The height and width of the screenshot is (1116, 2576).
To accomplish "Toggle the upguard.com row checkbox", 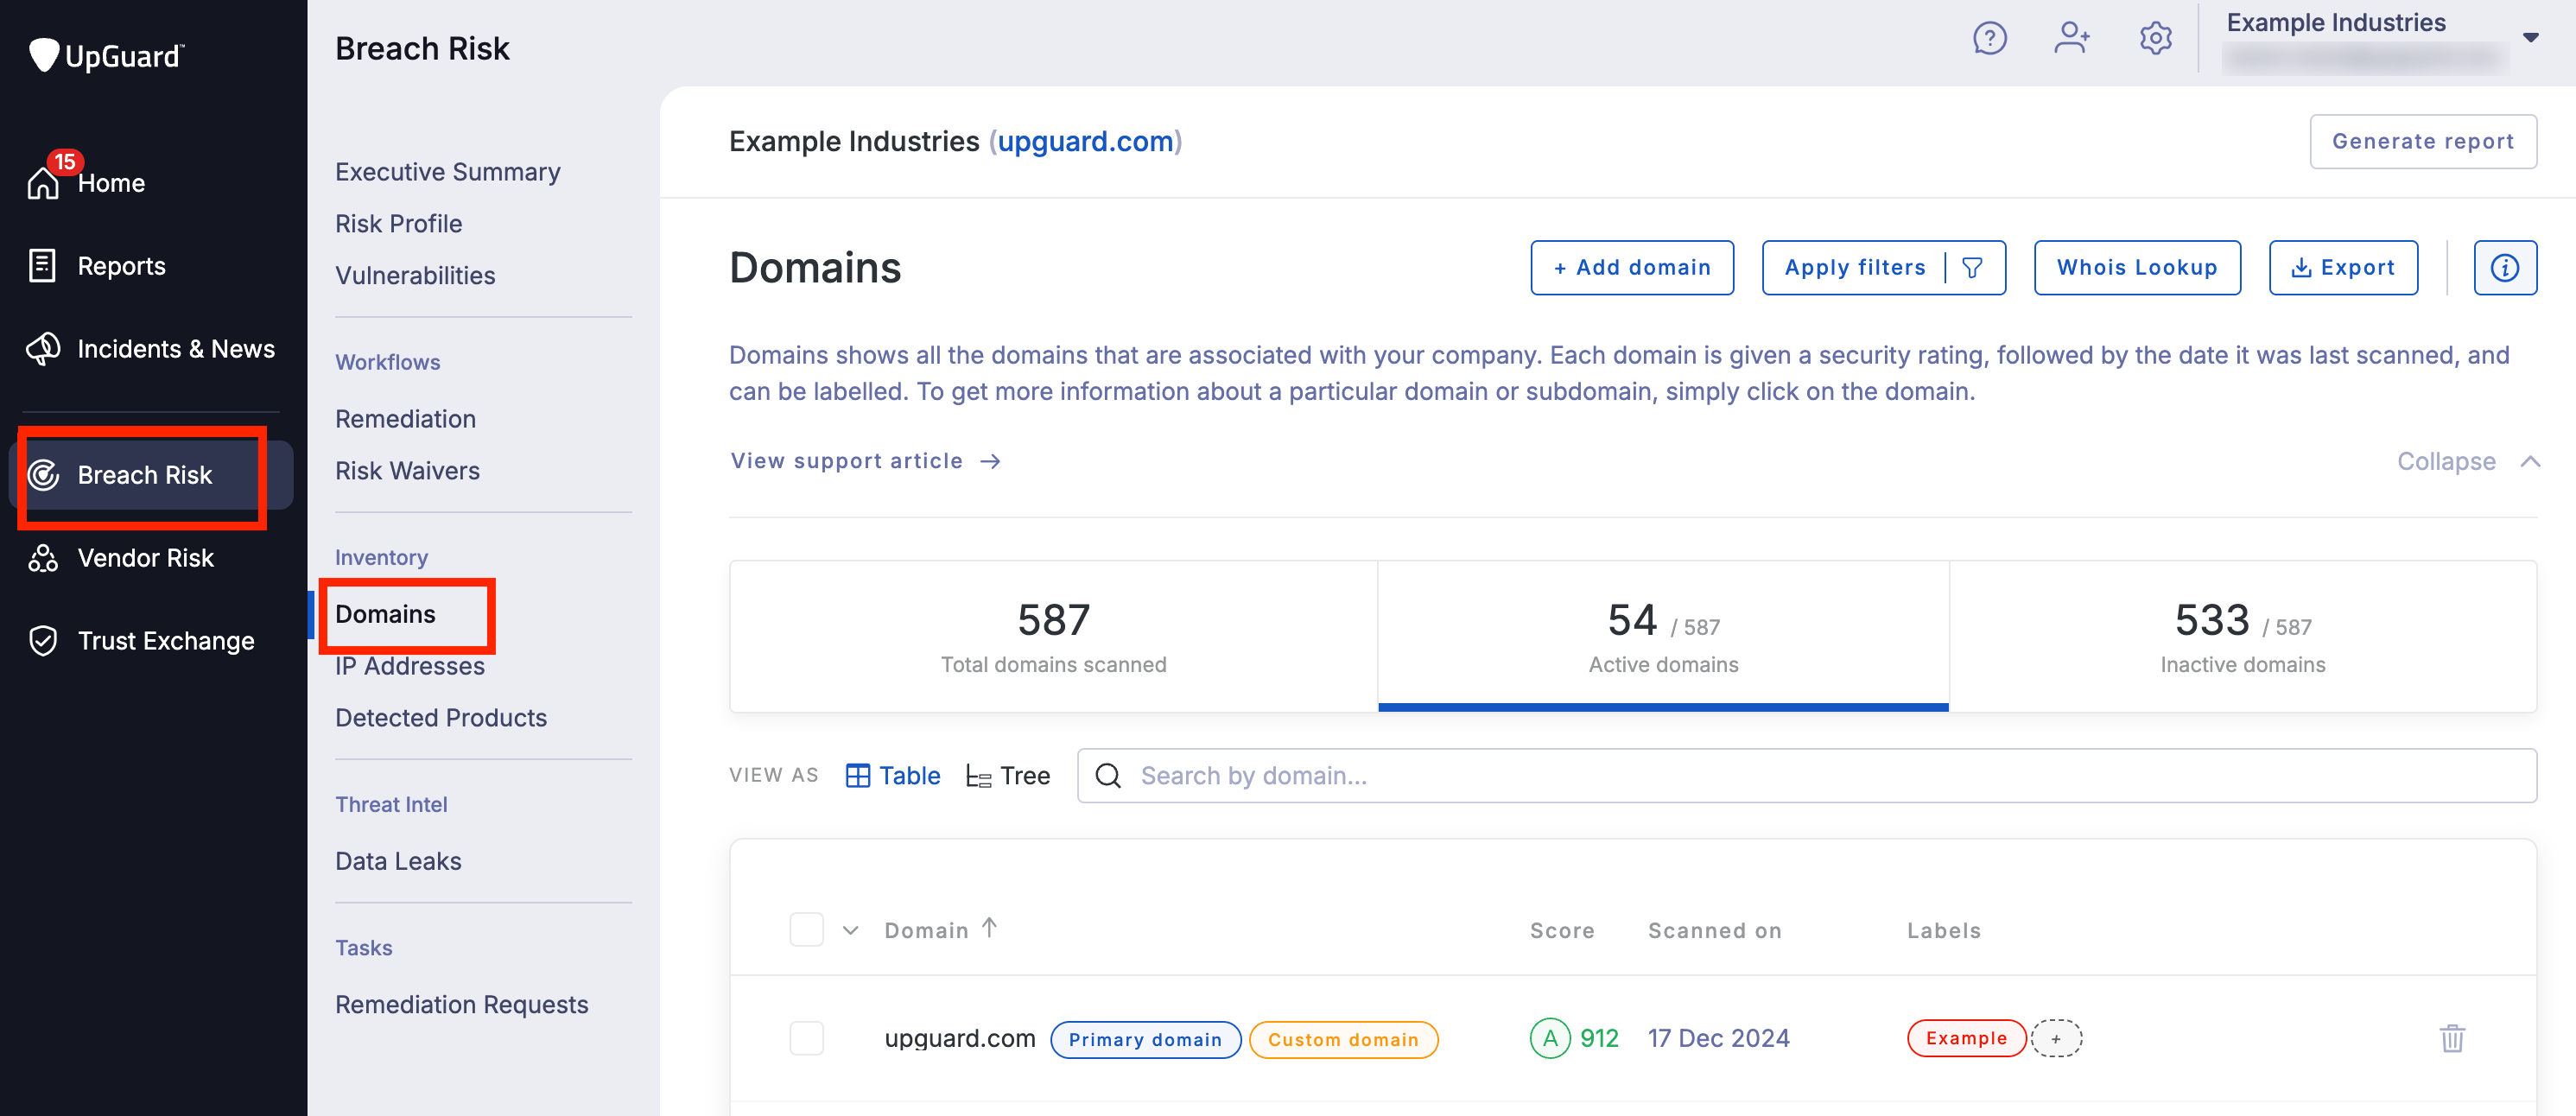I will pyautogui.click(x=806, y=1039).
